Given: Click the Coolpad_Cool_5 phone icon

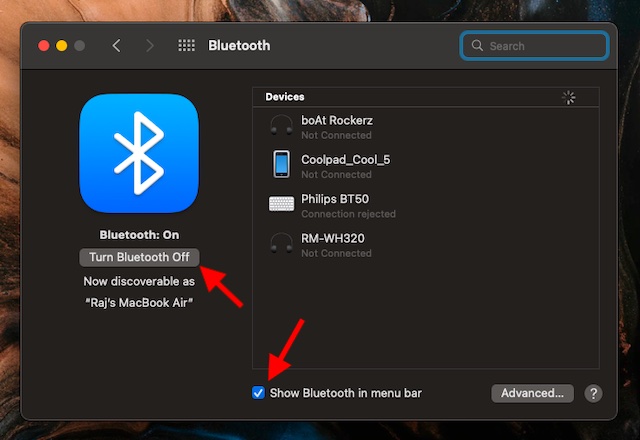Looking at the screenshot, I should pos(281,164).
